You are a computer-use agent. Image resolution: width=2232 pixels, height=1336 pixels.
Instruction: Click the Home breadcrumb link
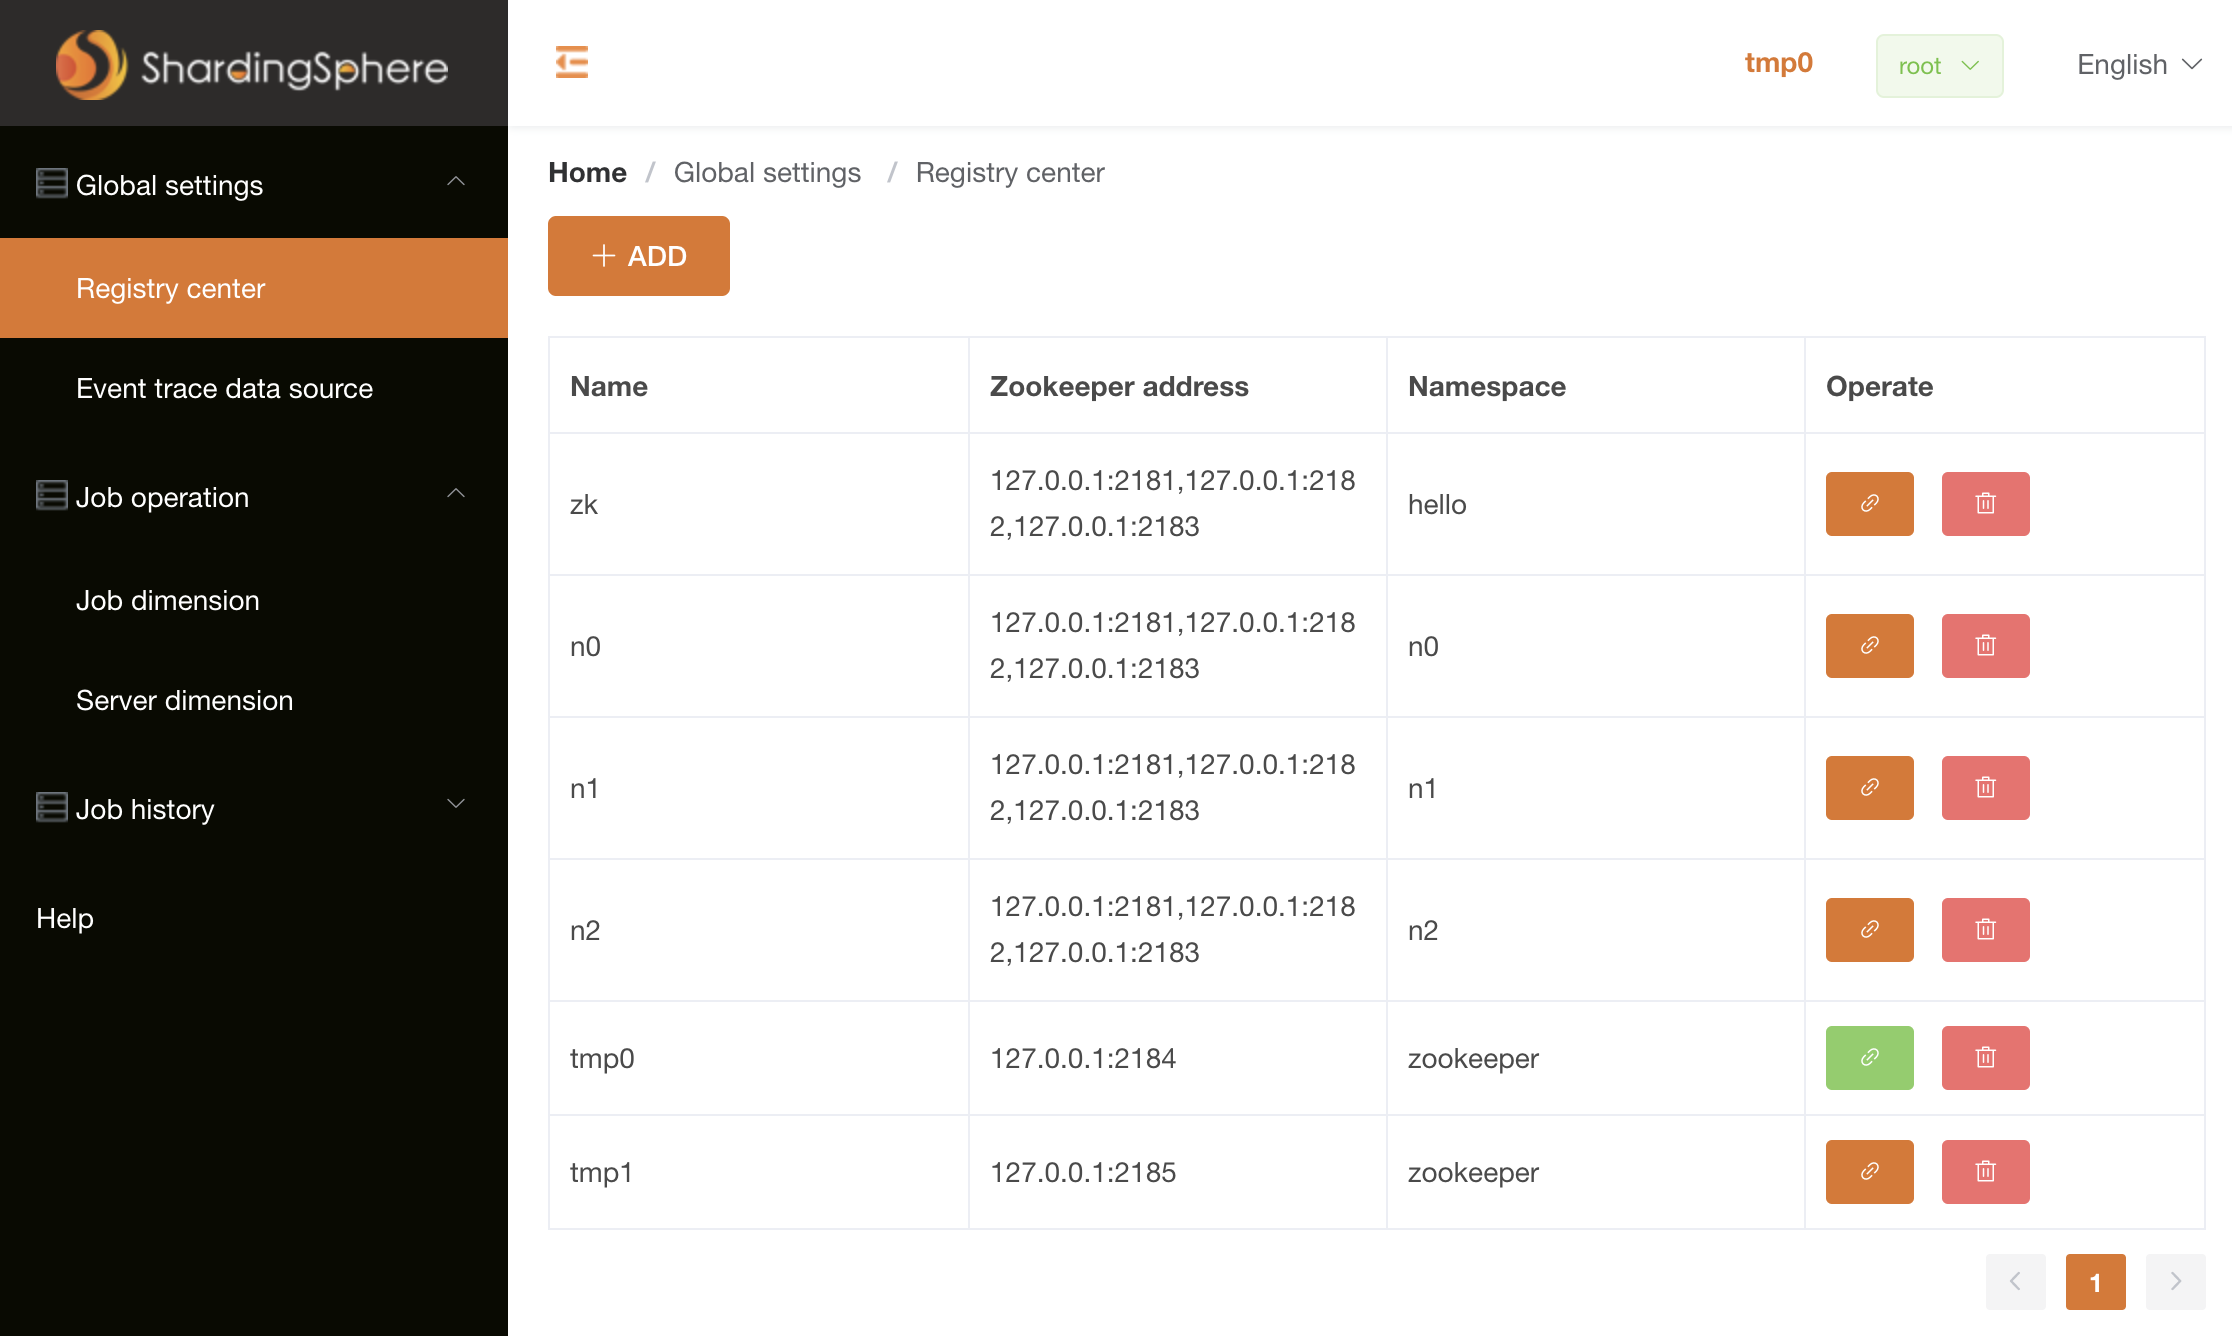[x=587, y=172]
